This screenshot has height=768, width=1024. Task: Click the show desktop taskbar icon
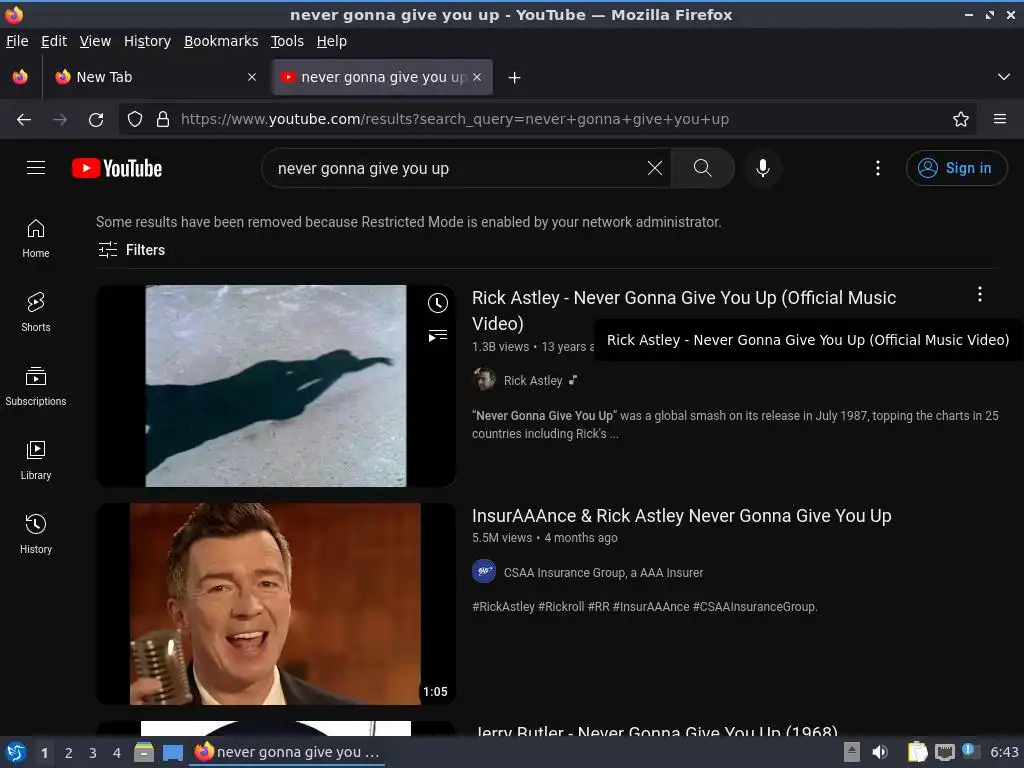172,752
